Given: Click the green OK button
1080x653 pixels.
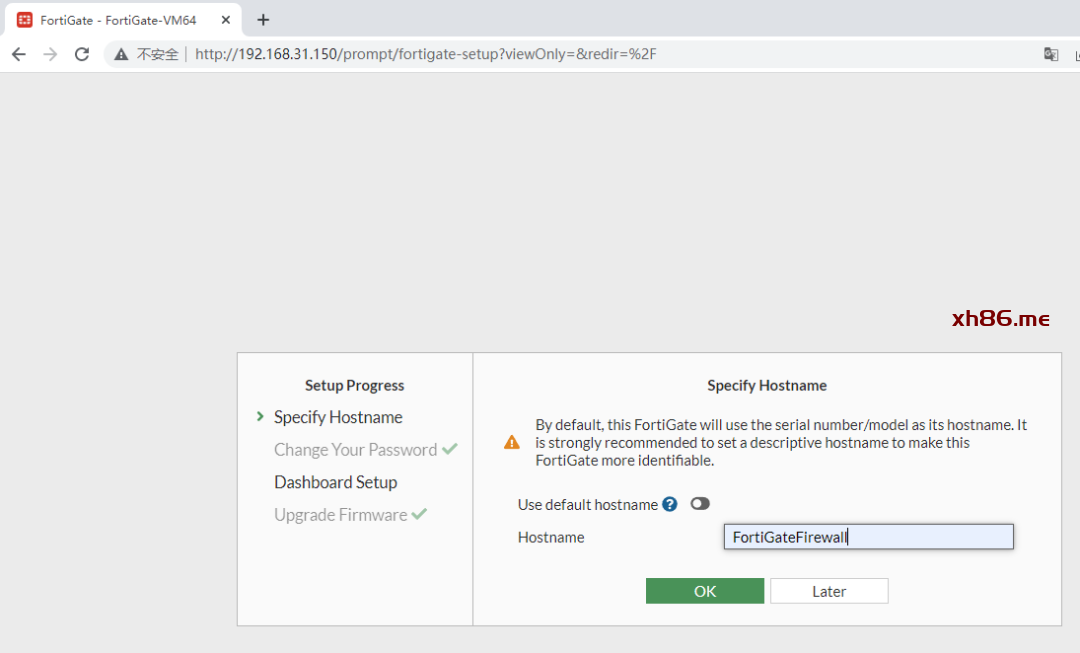Looking at the screenshot, I should pos(705,591).
